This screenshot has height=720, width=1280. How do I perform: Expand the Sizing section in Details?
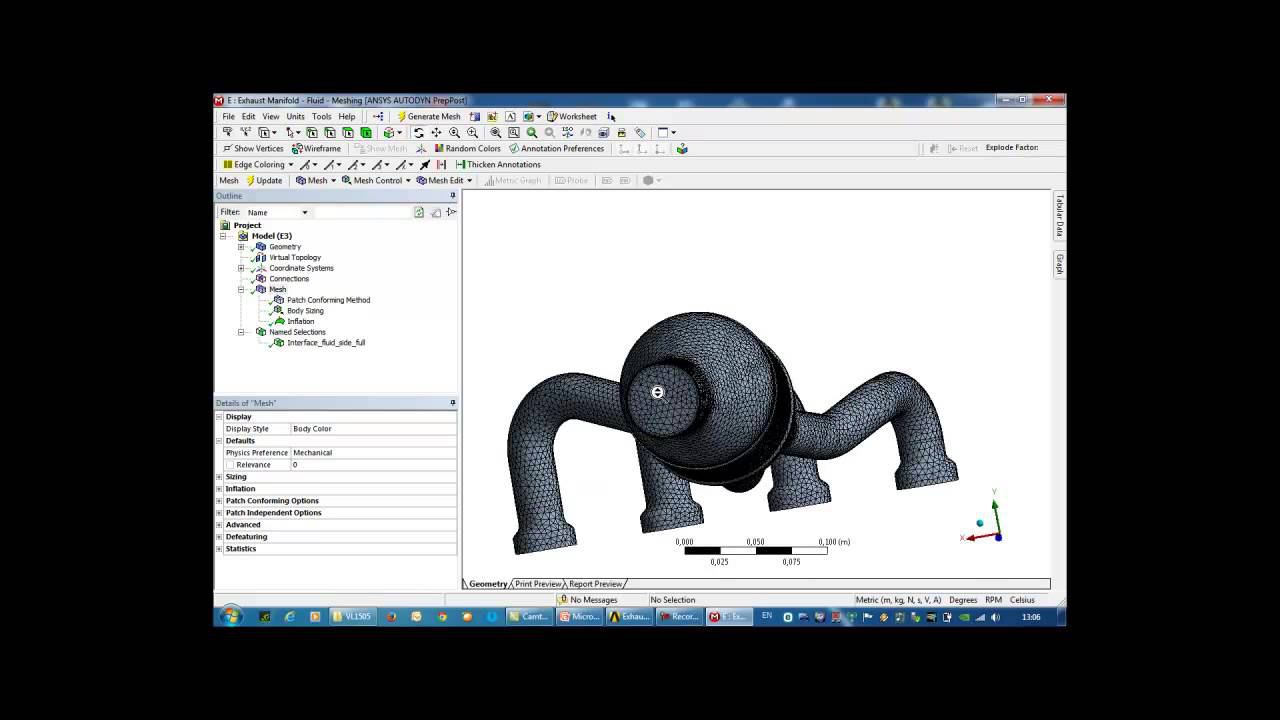[x=219, y=477]
